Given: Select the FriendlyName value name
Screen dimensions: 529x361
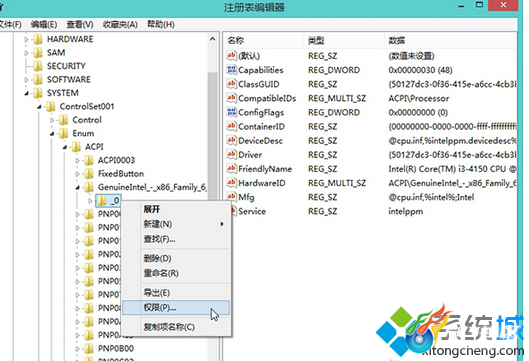Looking at the screenshot, I should click(x=265, y=169).
